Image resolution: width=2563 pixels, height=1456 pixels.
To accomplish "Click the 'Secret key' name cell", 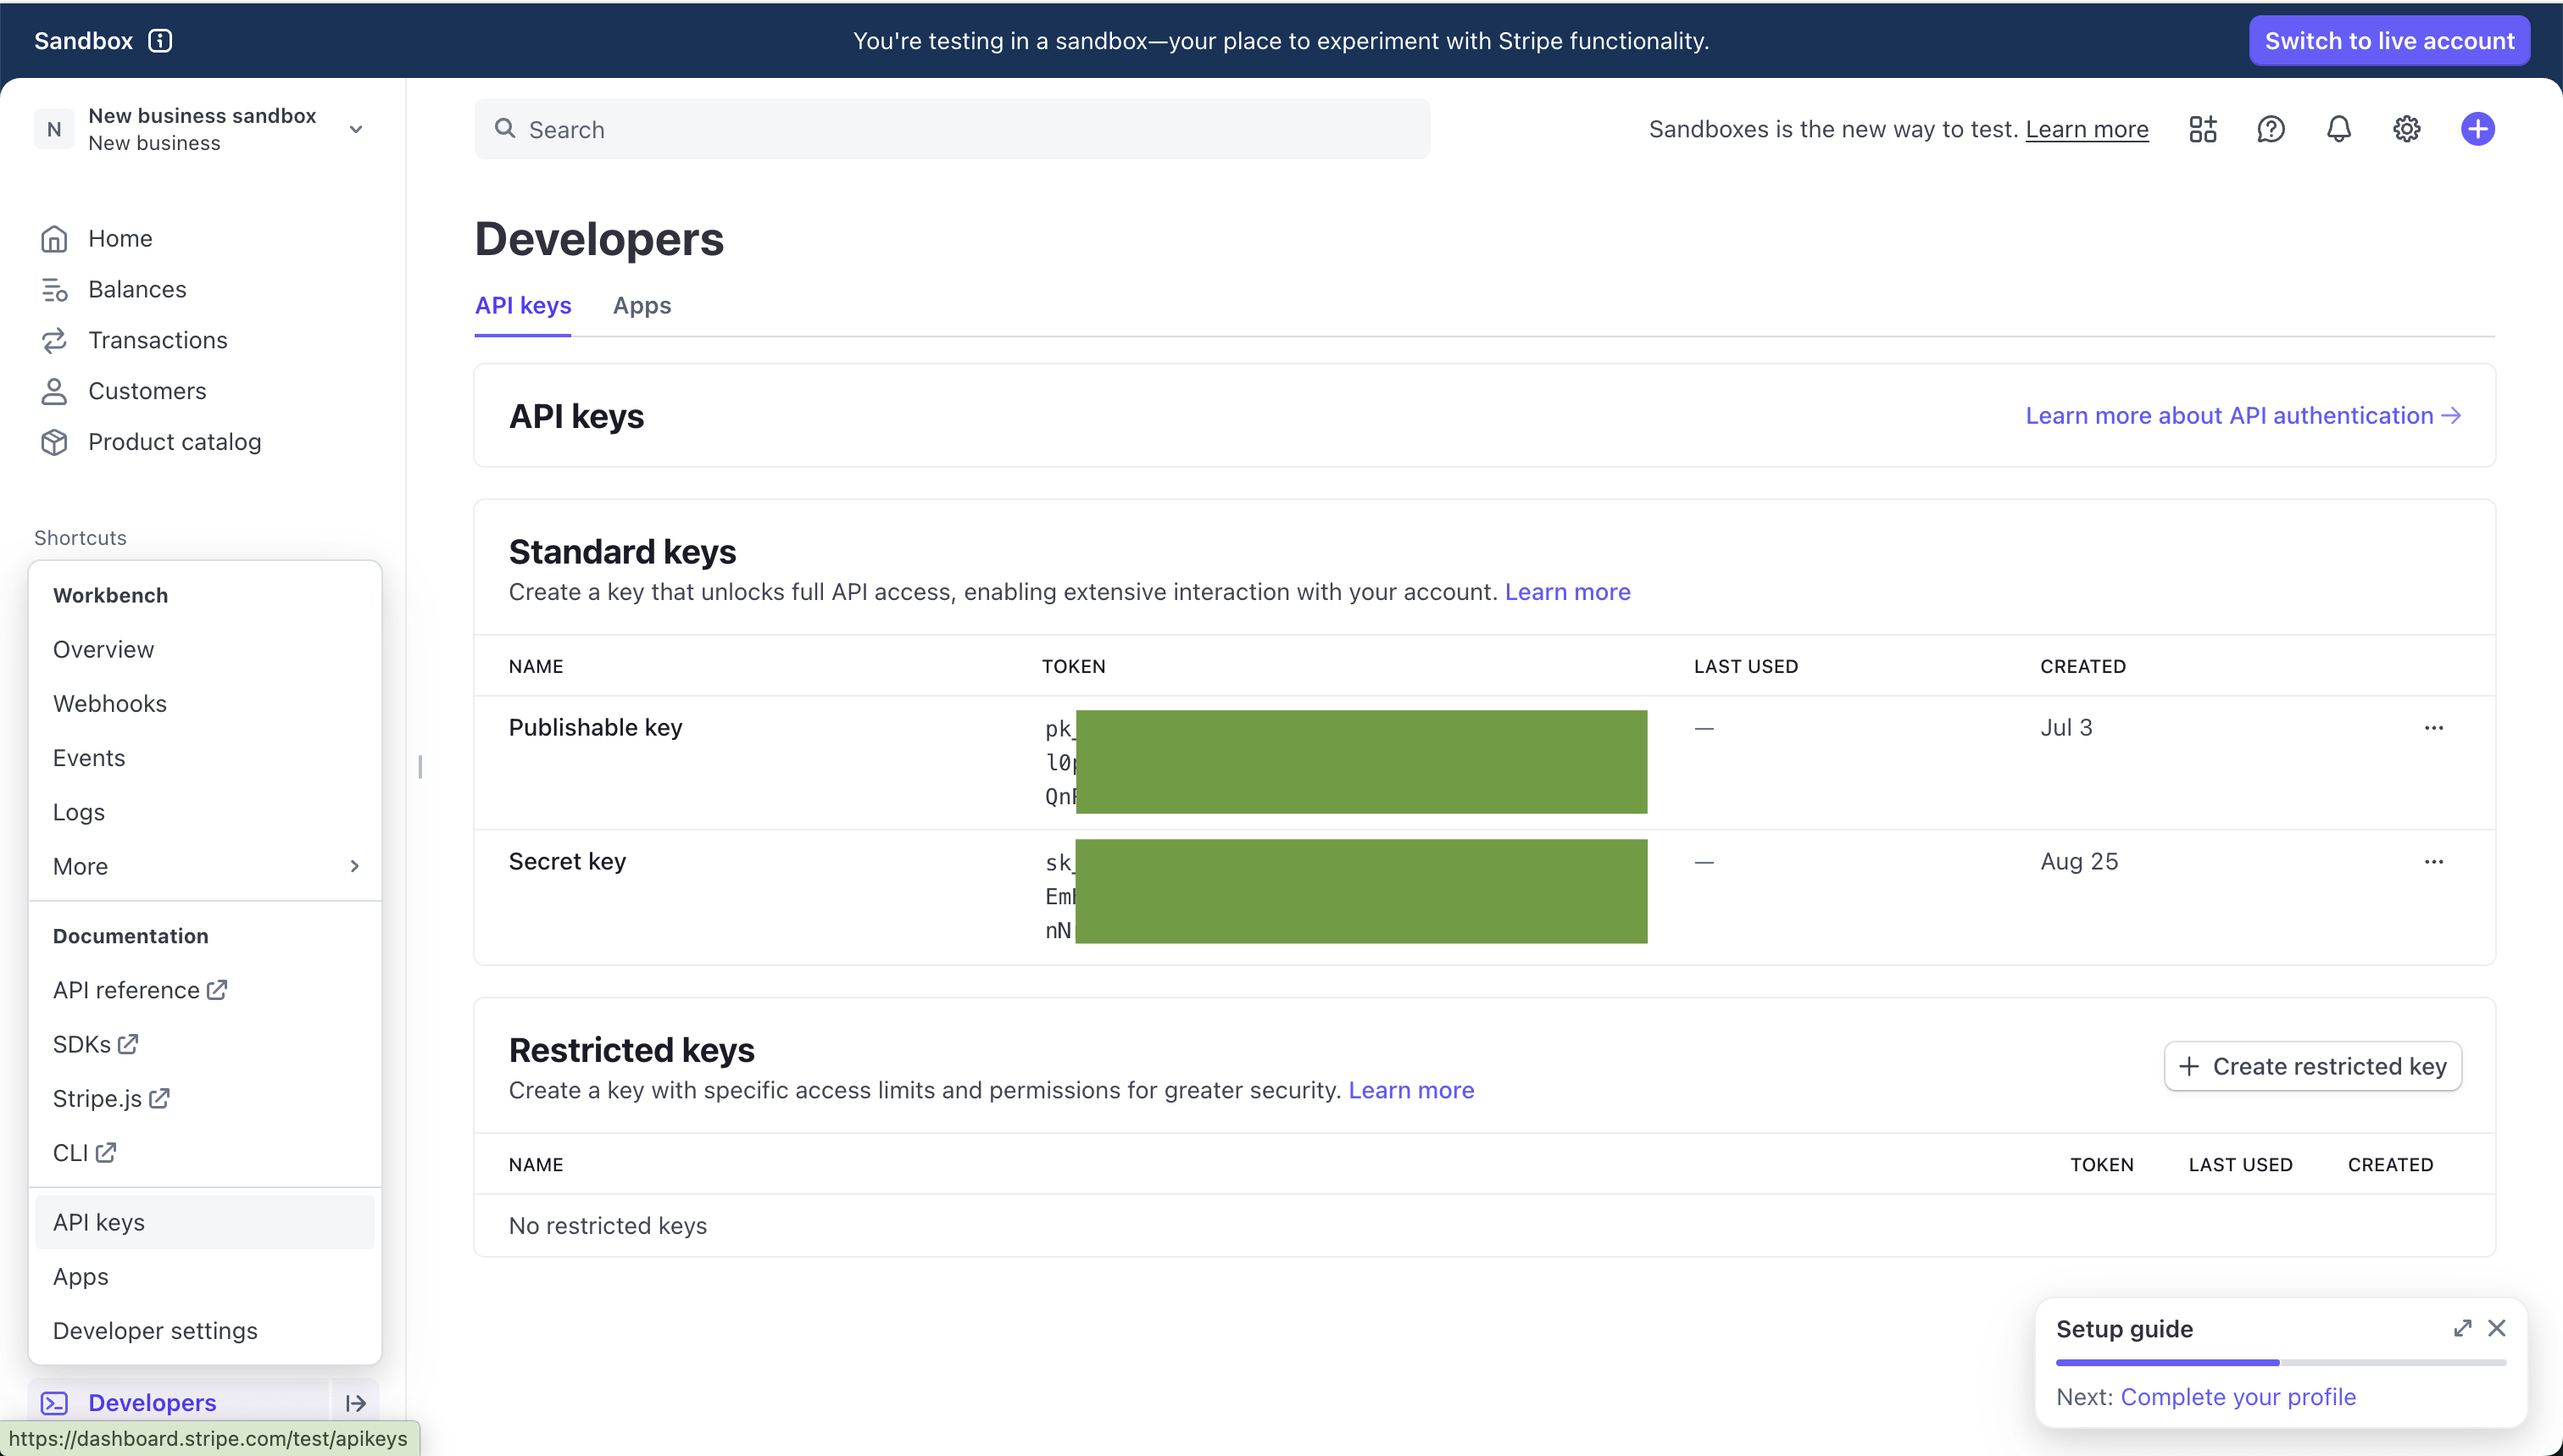I will point(567,862).
